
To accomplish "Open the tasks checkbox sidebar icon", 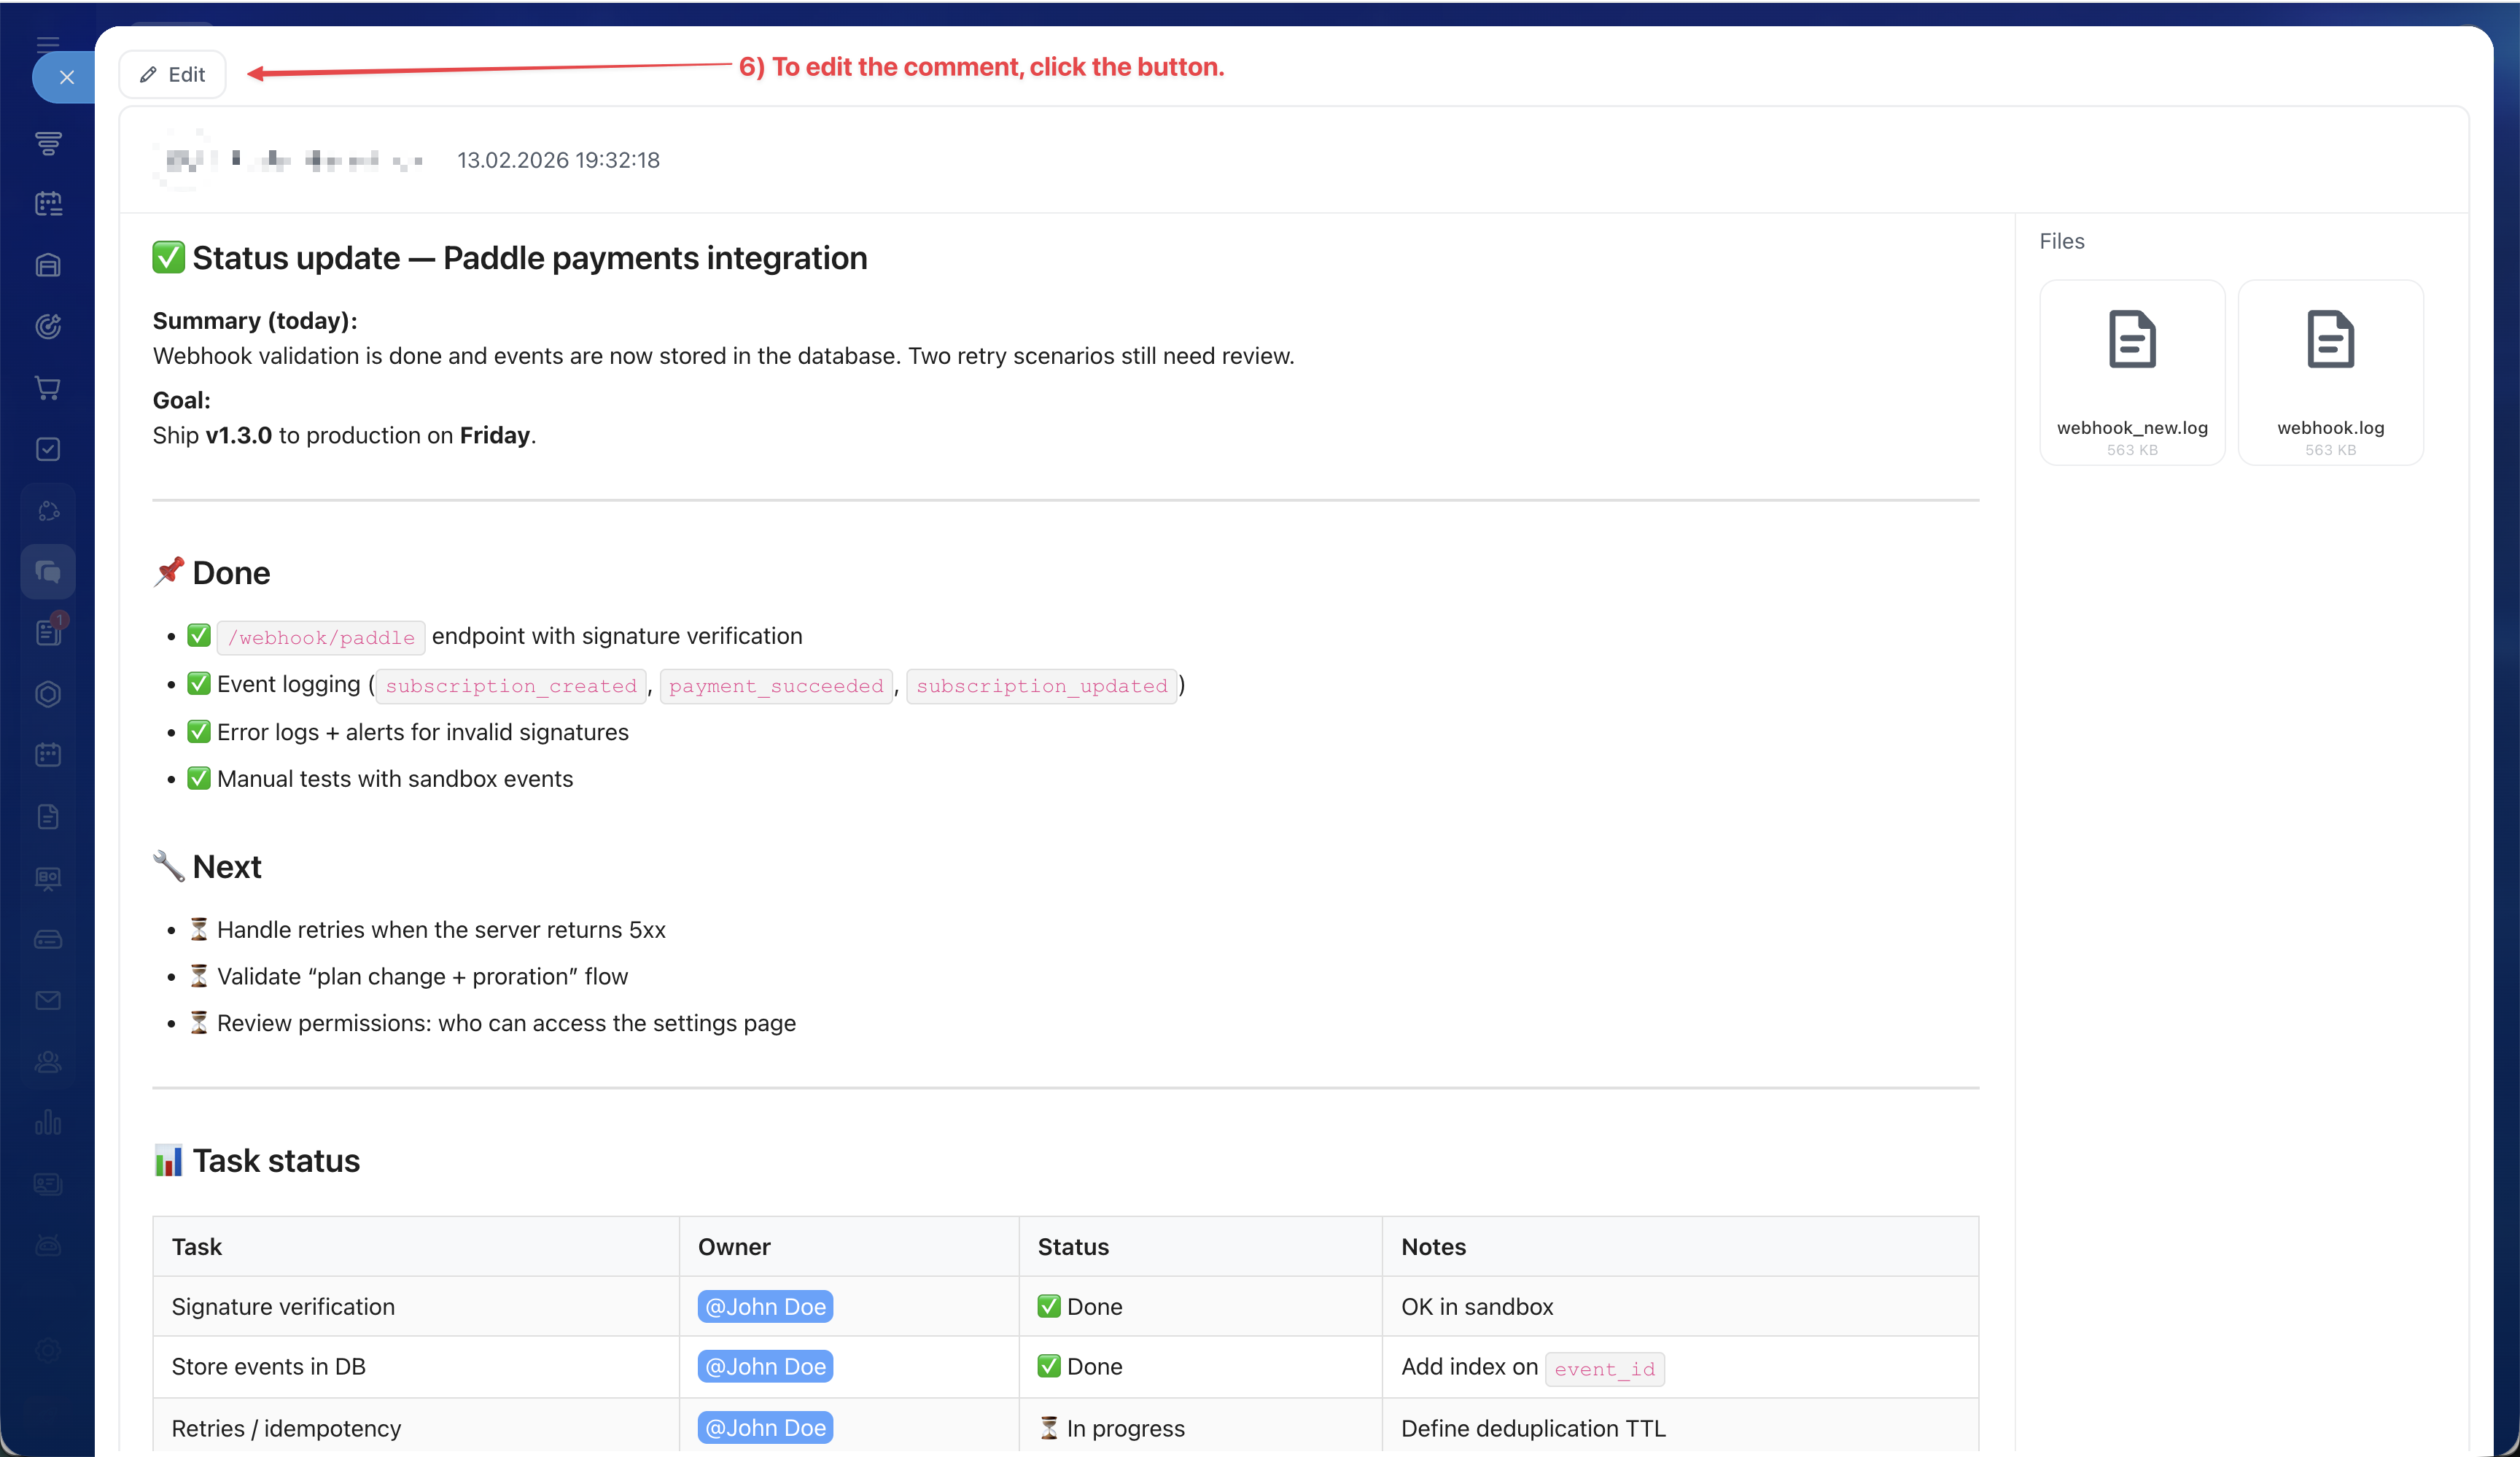I will coord(48,449).
